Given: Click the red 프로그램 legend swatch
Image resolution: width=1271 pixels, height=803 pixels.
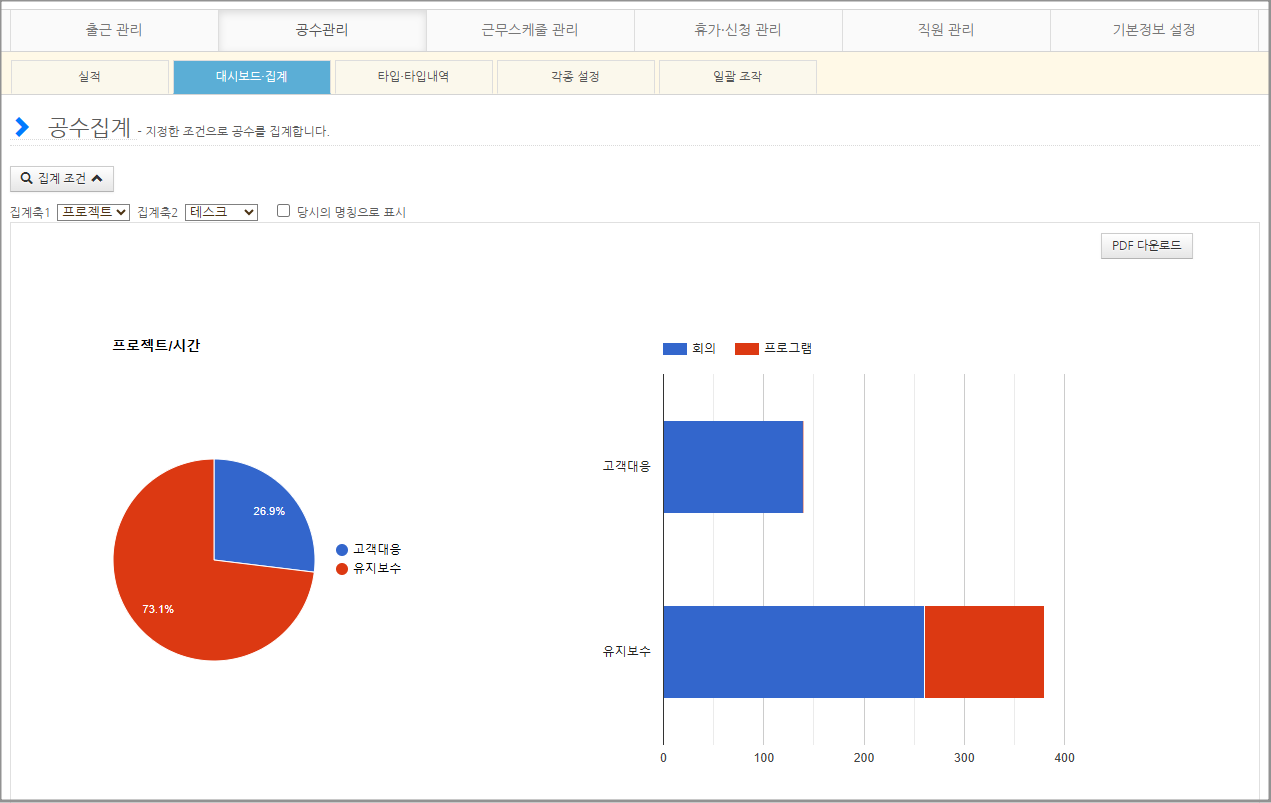Looking at the screenshot, I should click(x=747, y=349).
